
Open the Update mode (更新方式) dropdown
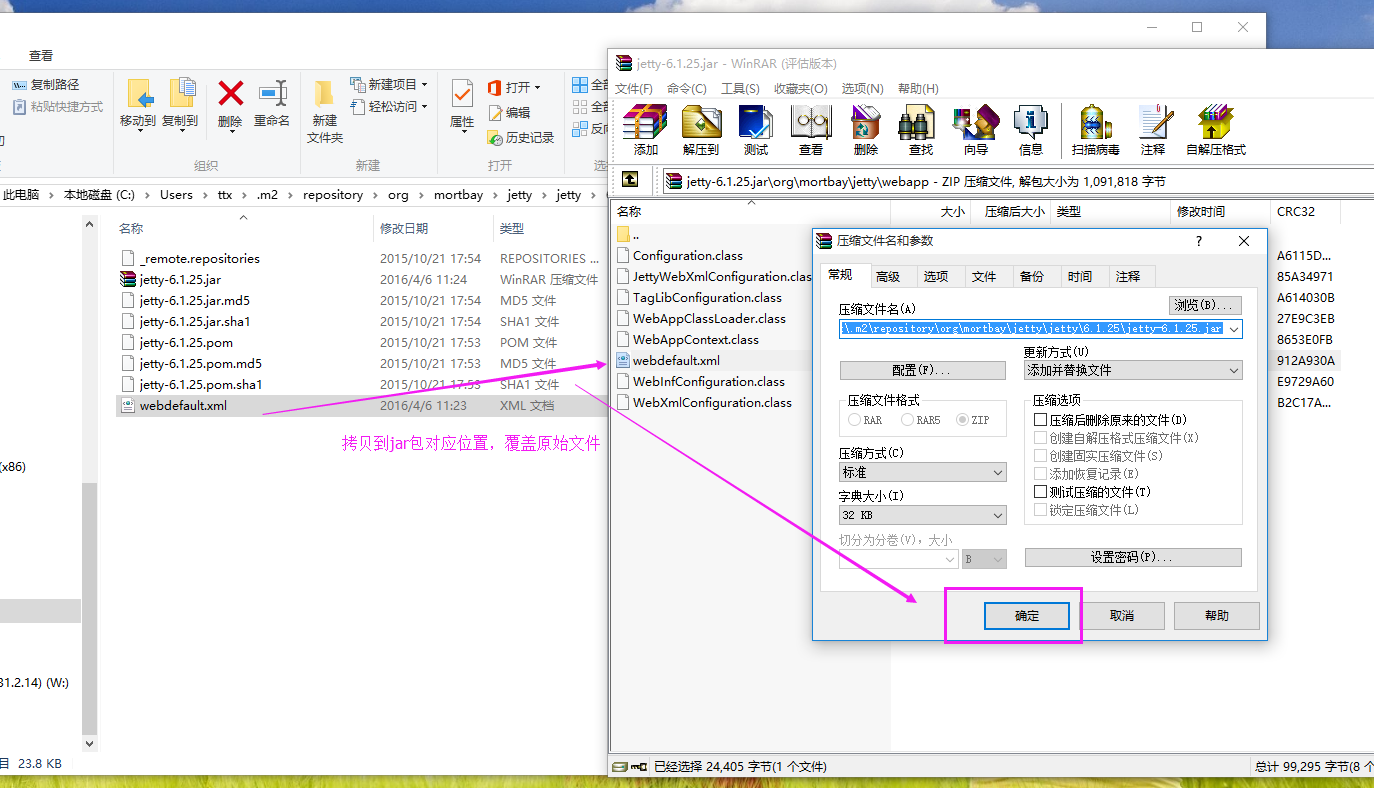pyautogui.click(x=1133, y=370)
